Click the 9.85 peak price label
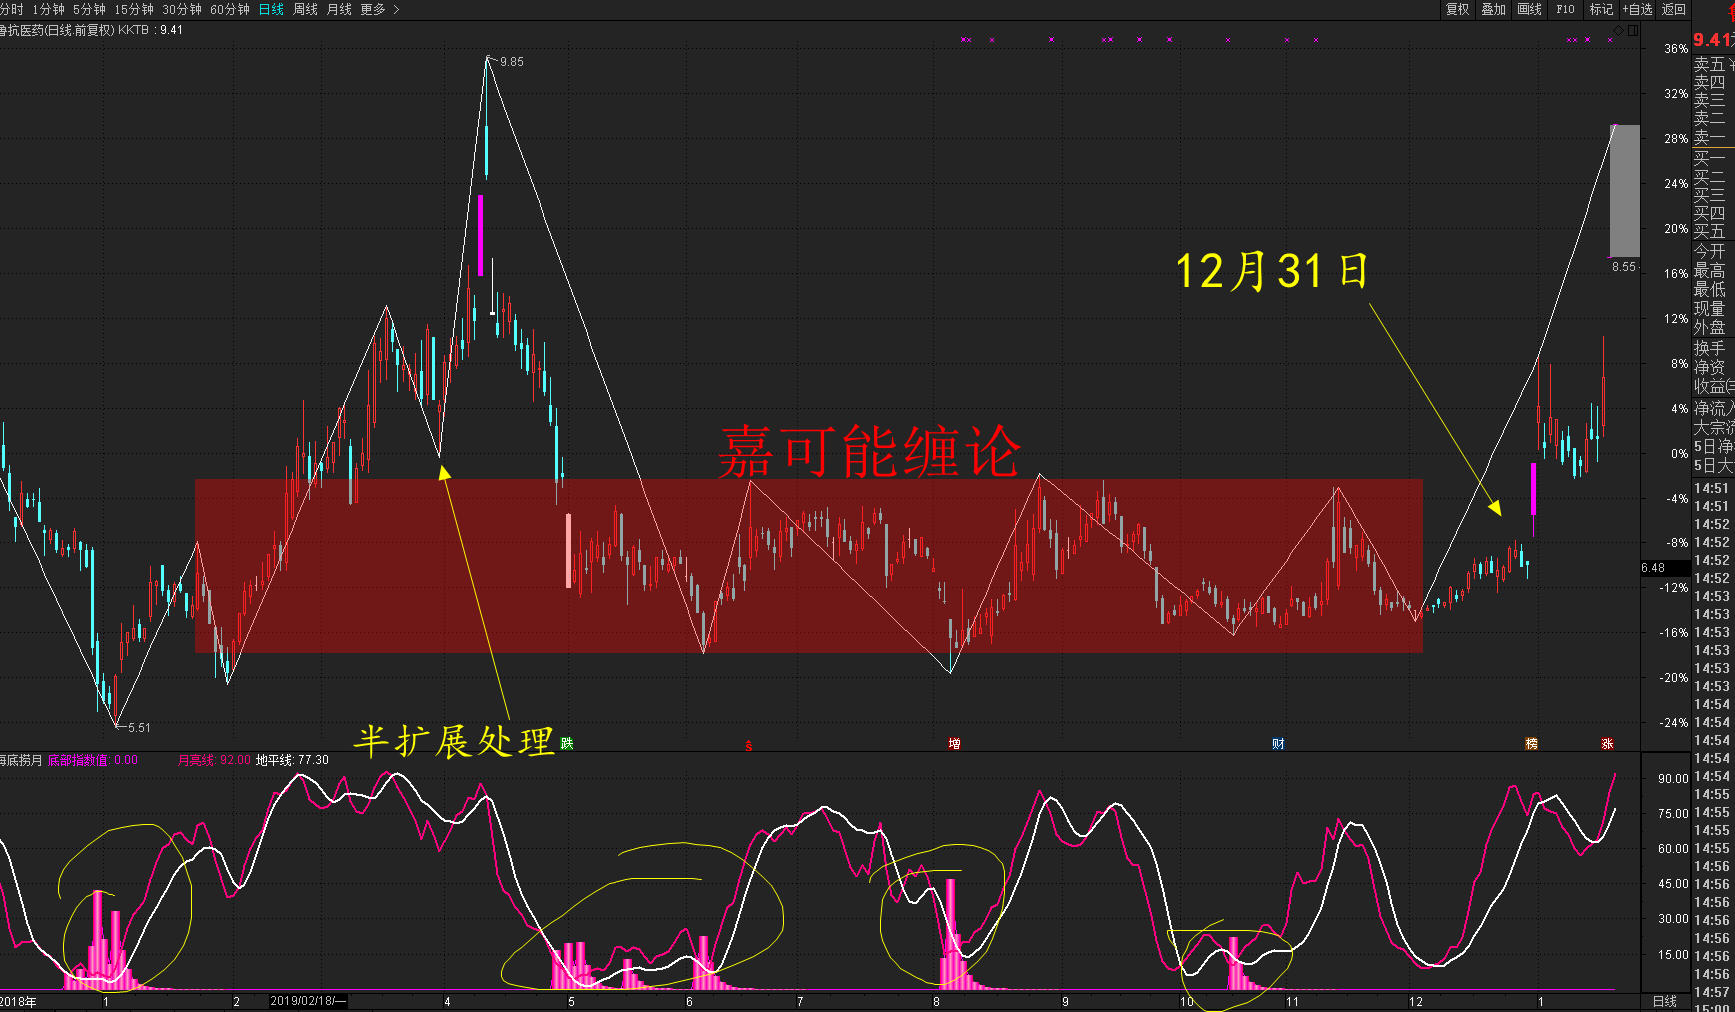The height and width of the screenshot is (1012, 1735). [512, 62]
